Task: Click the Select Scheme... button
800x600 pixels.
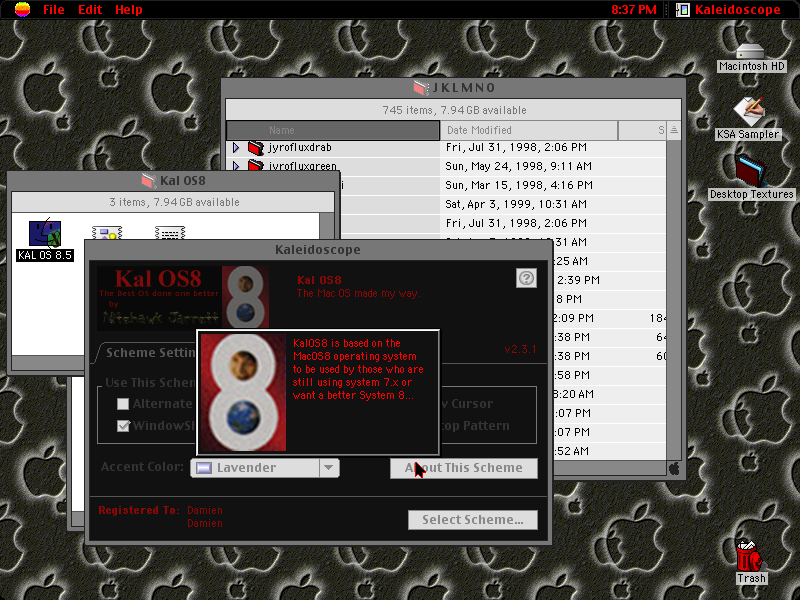Action: 472,519
